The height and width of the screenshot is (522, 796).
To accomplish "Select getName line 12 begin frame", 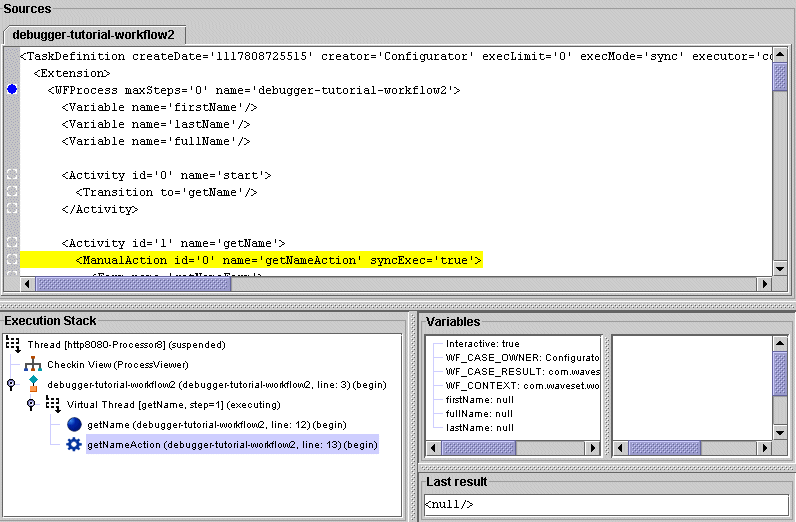I will pos(217,425).
